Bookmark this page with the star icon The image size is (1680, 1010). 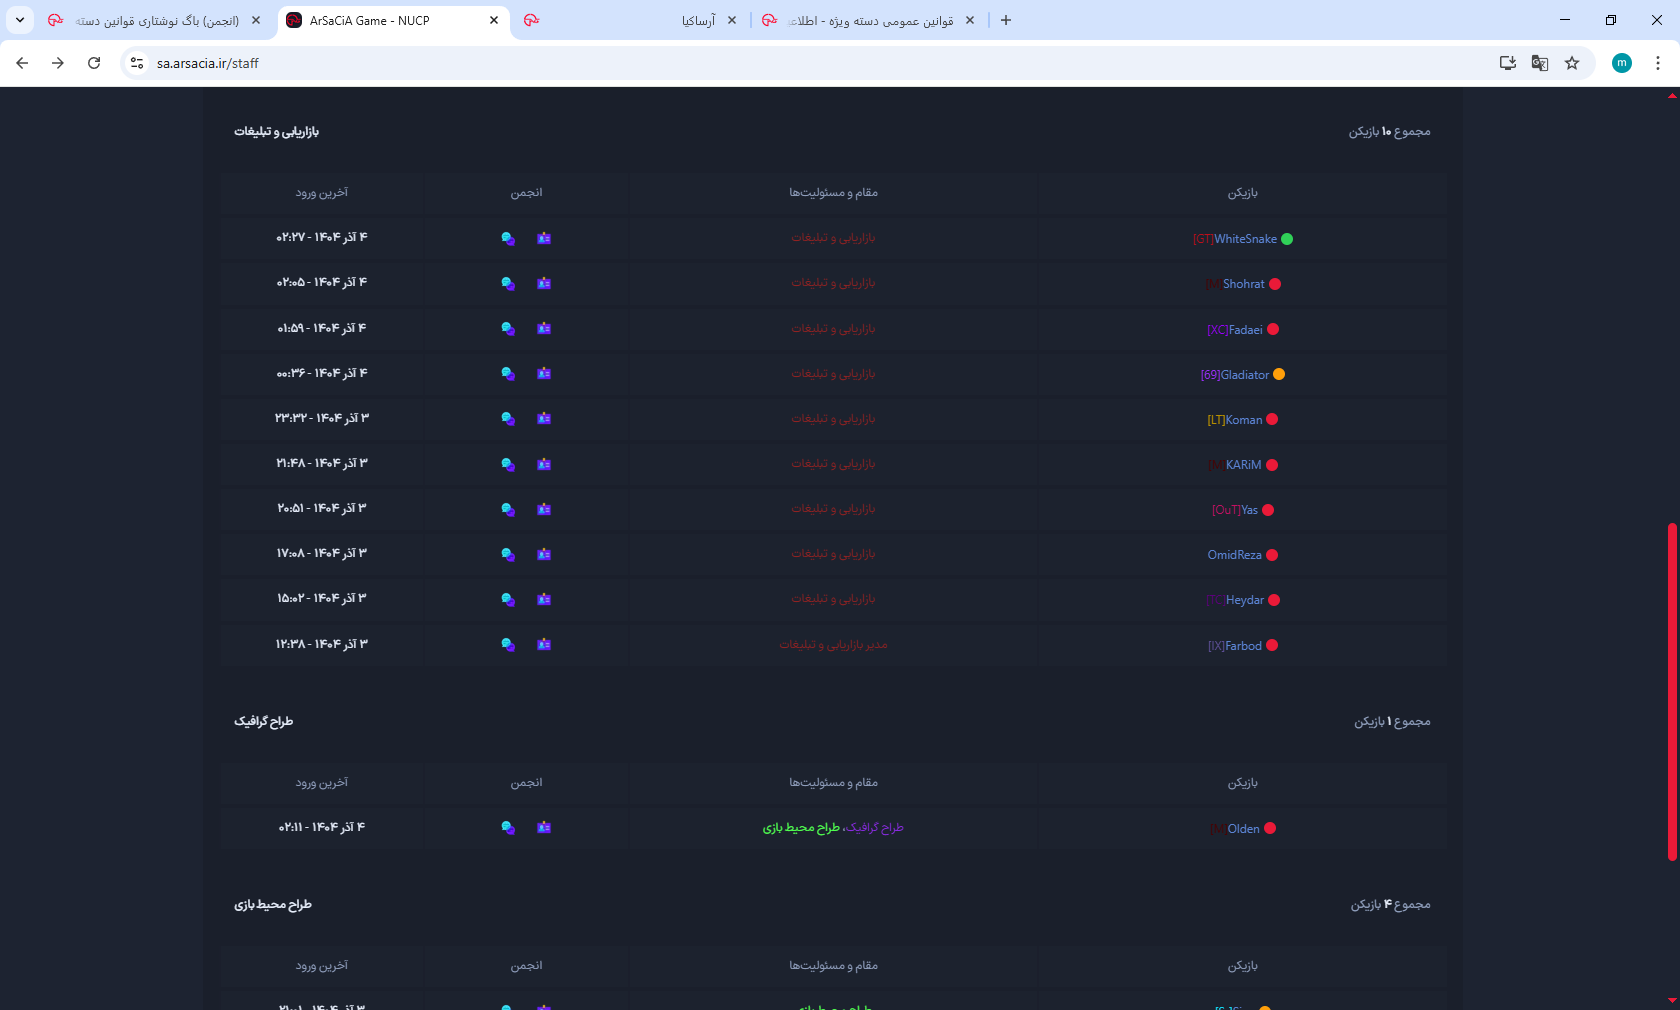1572,63
